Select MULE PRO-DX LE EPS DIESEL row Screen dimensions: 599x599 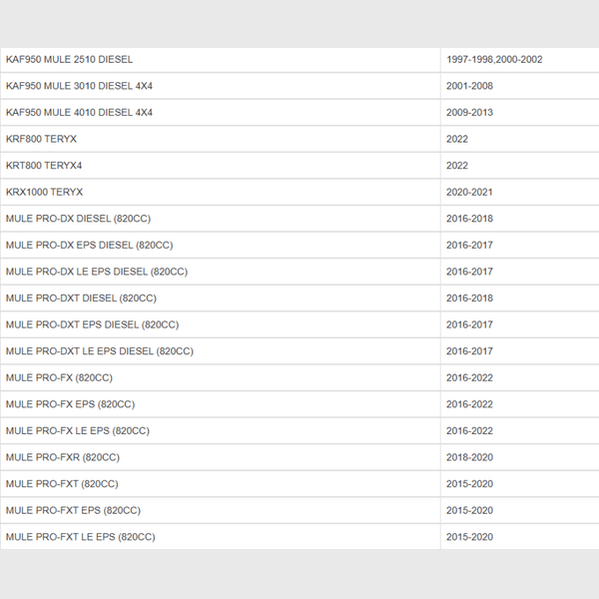[300, 272]
